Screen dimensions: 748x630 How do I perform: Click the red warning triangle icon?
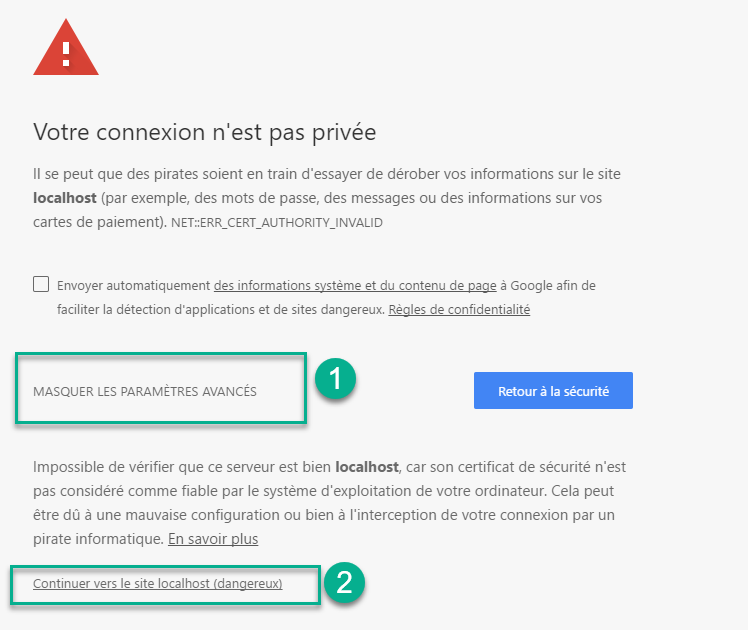pyautogui.click(x=66, y=48)
